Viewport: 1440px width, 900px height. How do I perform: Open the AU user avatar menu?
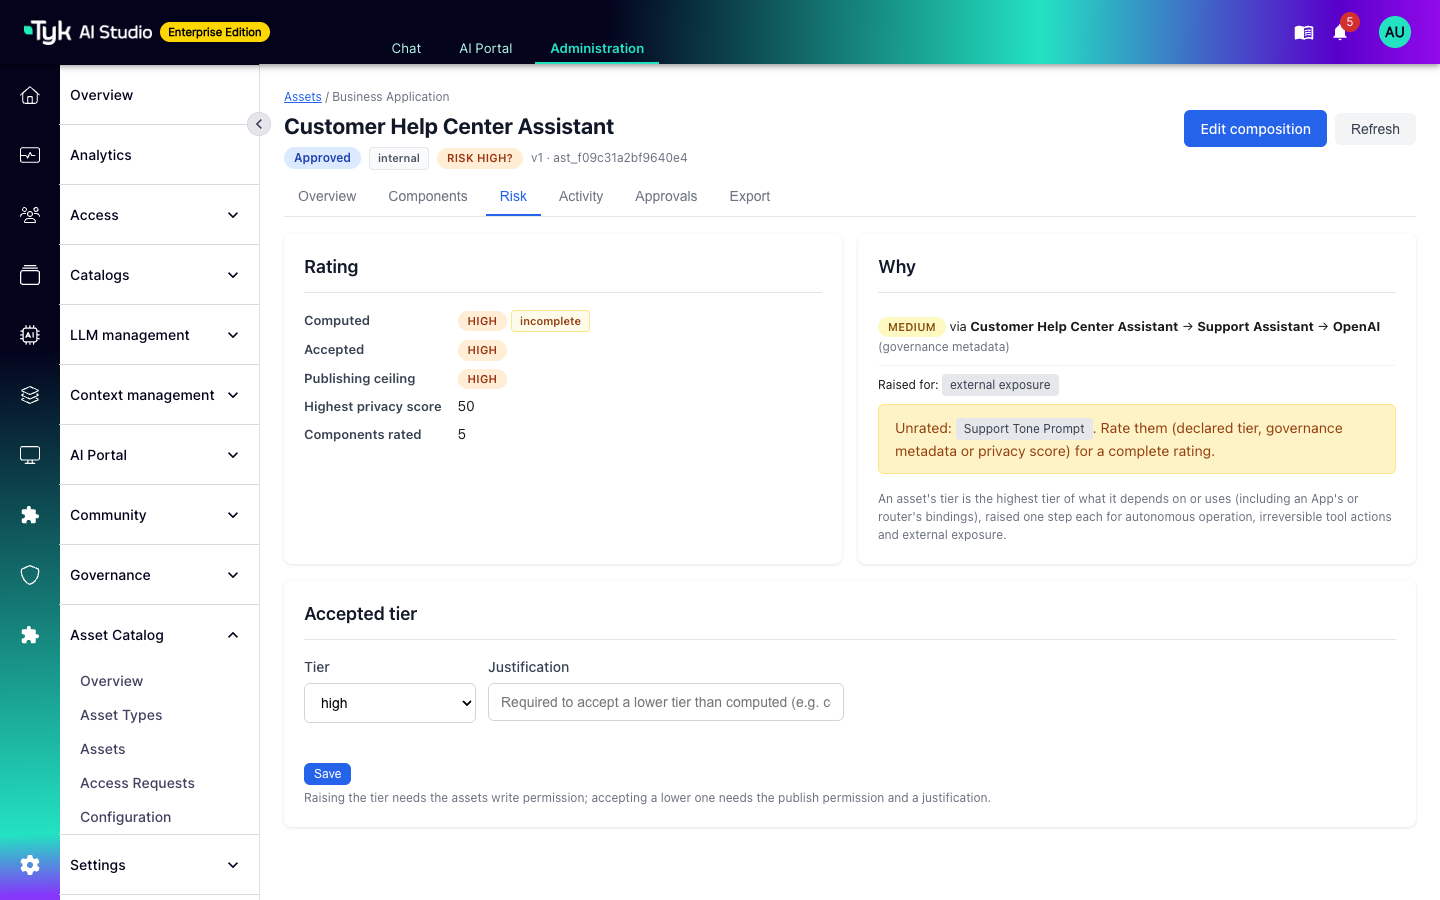point(1395,32)
